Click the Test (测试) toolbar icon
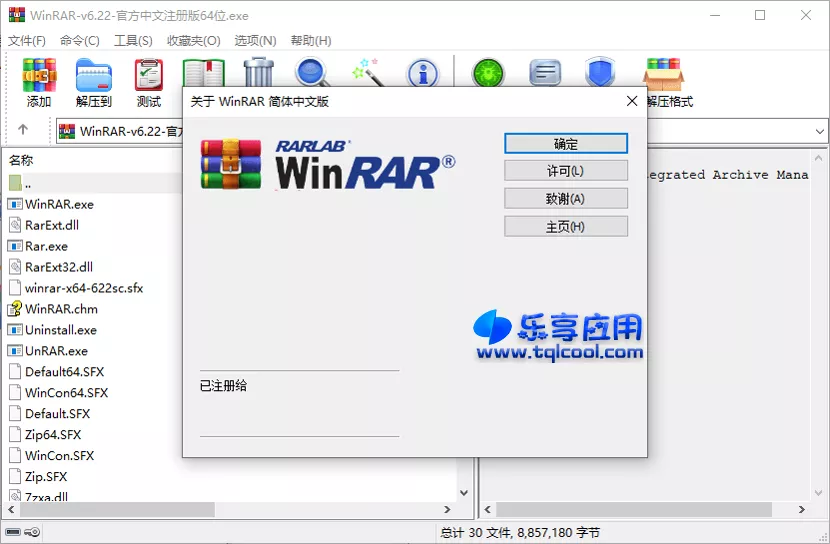Screen dimensions: 830x544 (x=149, y=75)
